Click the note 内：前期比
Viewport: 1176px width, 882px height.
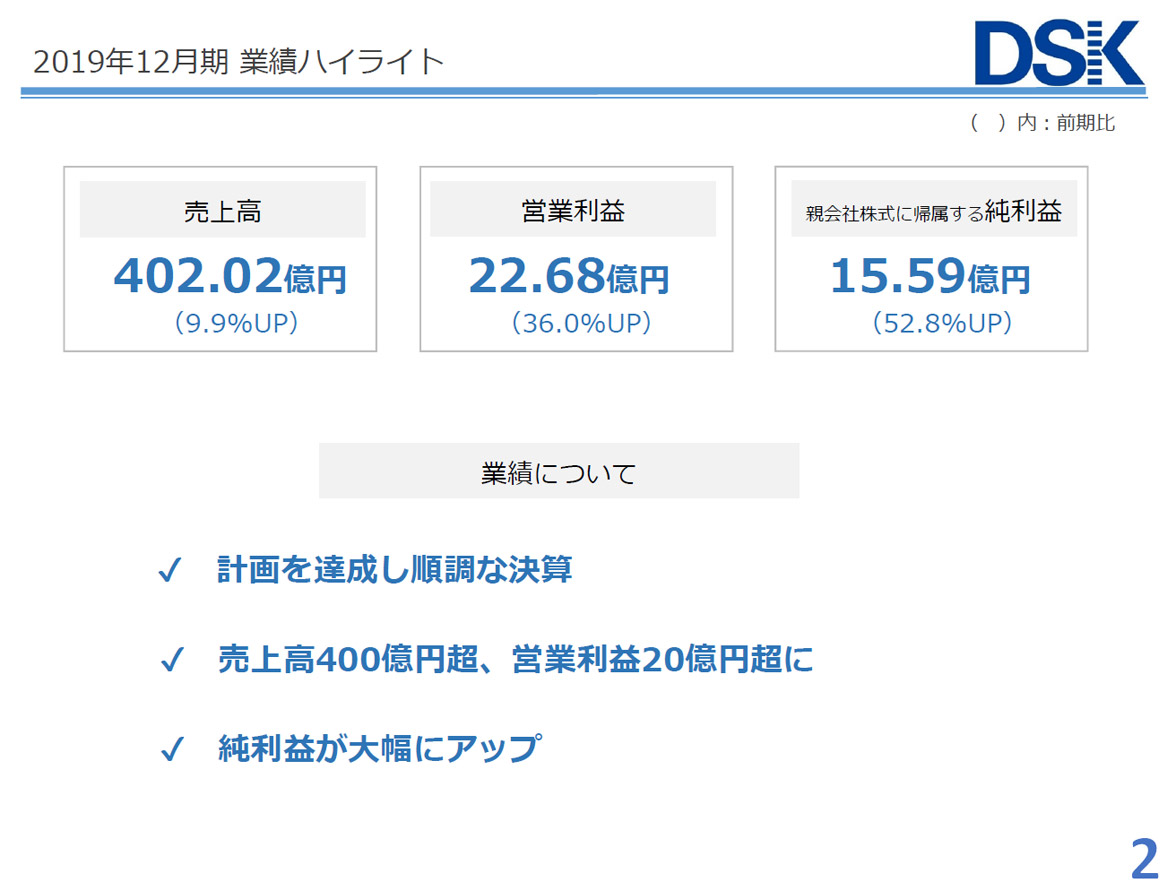point(1042,122)
